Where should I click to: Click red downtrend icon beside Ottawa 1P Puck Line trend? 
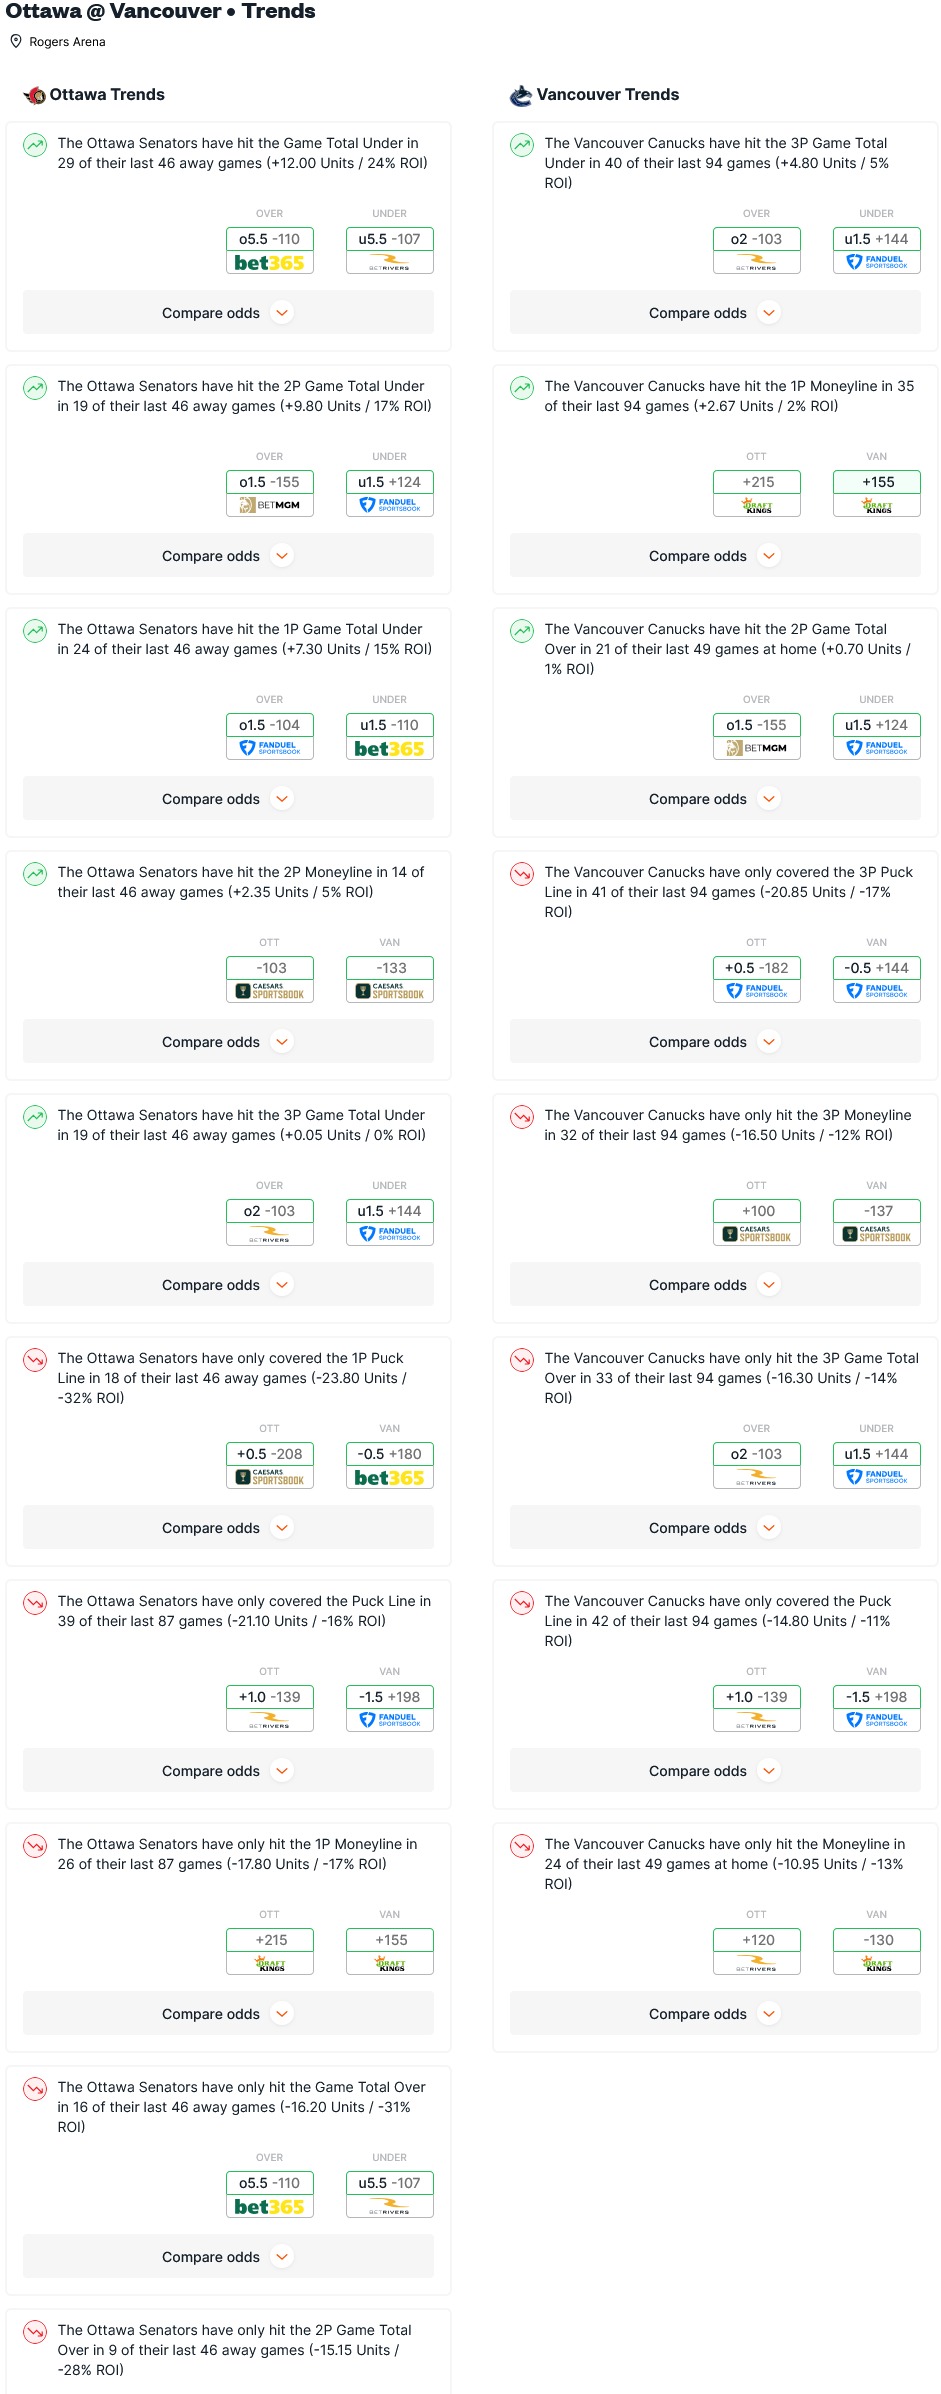point(35,1360)
